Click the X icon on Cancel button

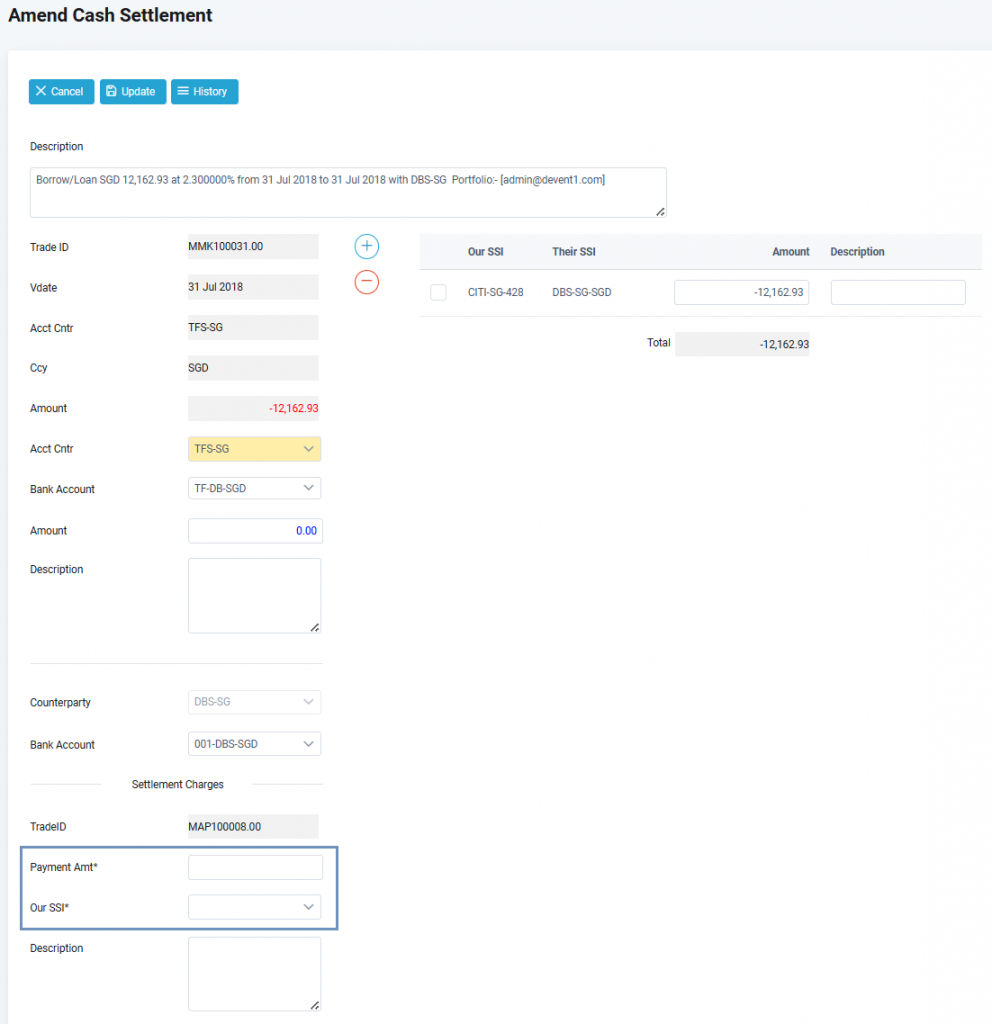click(40, 91)
